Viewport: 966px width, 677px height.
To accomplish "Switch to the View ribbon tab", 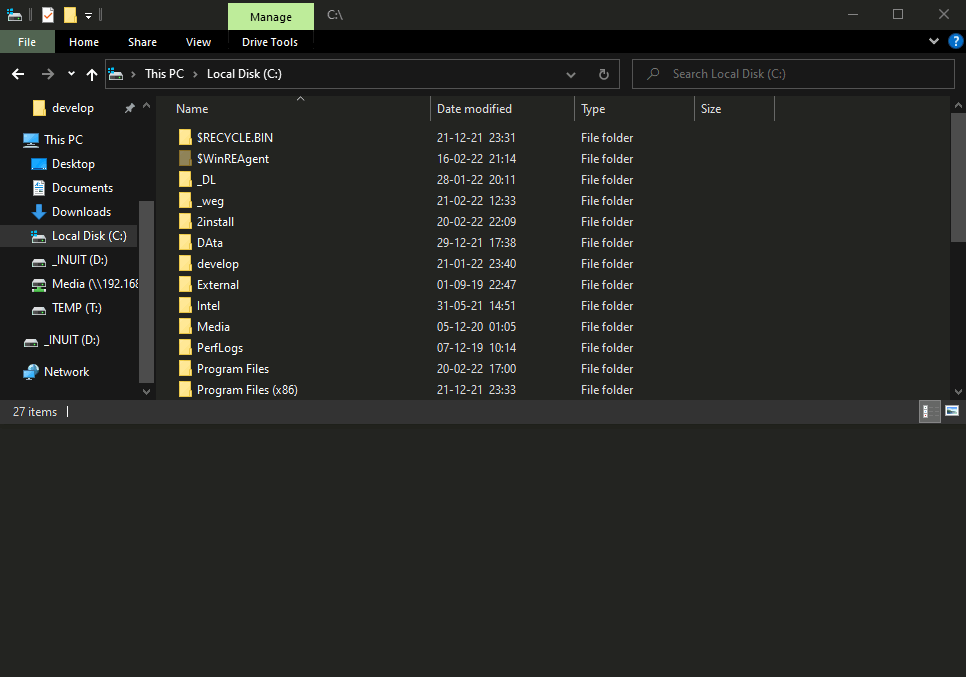I will click(198, 41).
